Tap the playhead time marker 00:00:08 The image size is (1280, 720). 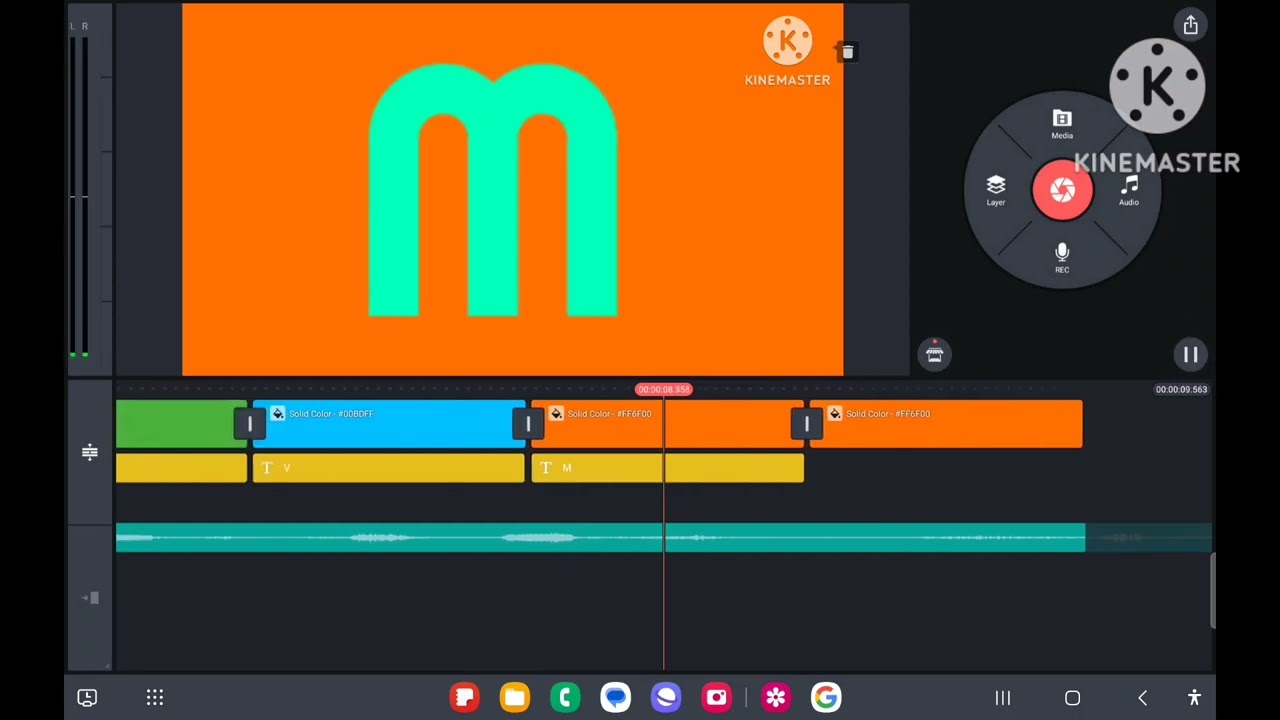tap(664, 389)
